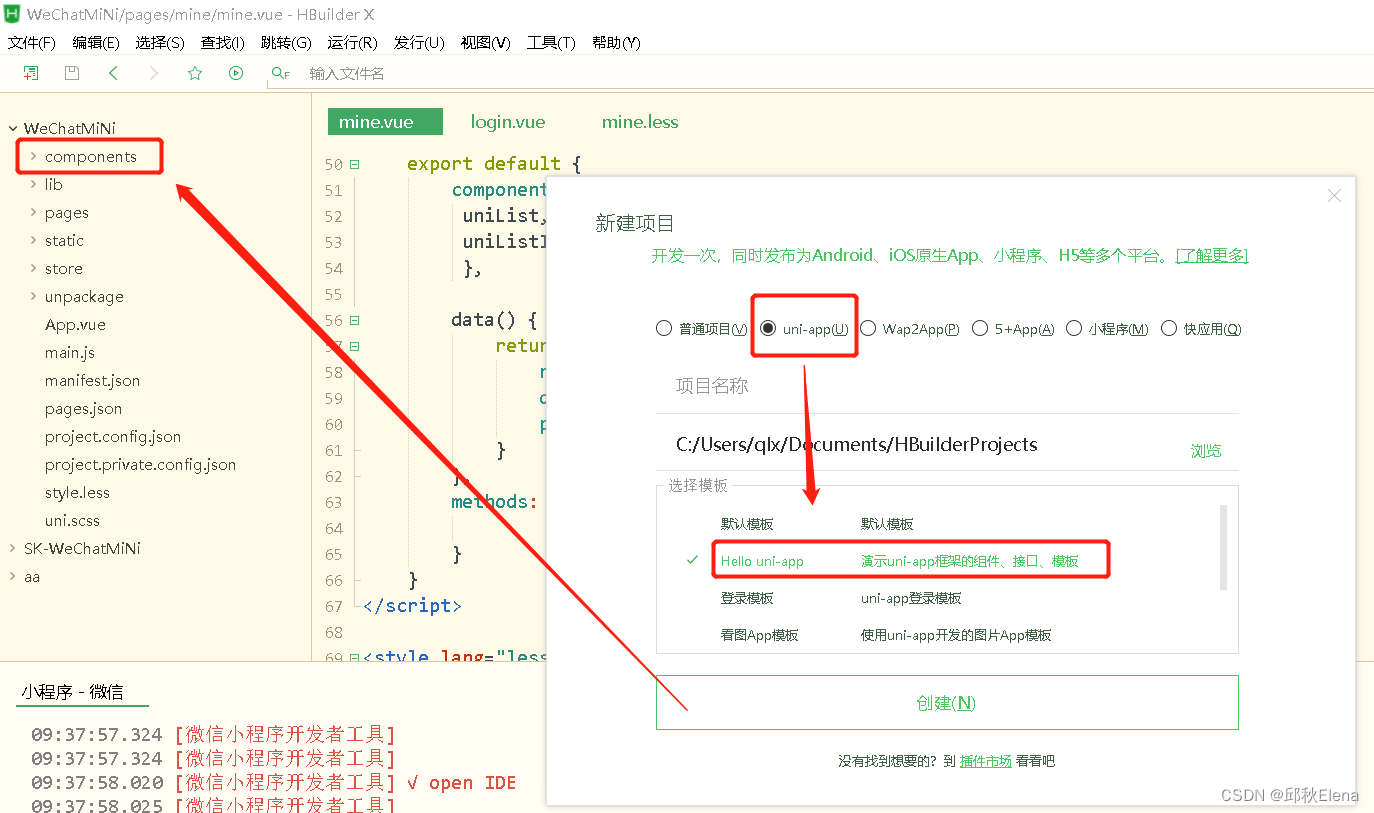
Task: Toggle code fold at line 50
Action: pyautogui.click(x=355, y=164)
